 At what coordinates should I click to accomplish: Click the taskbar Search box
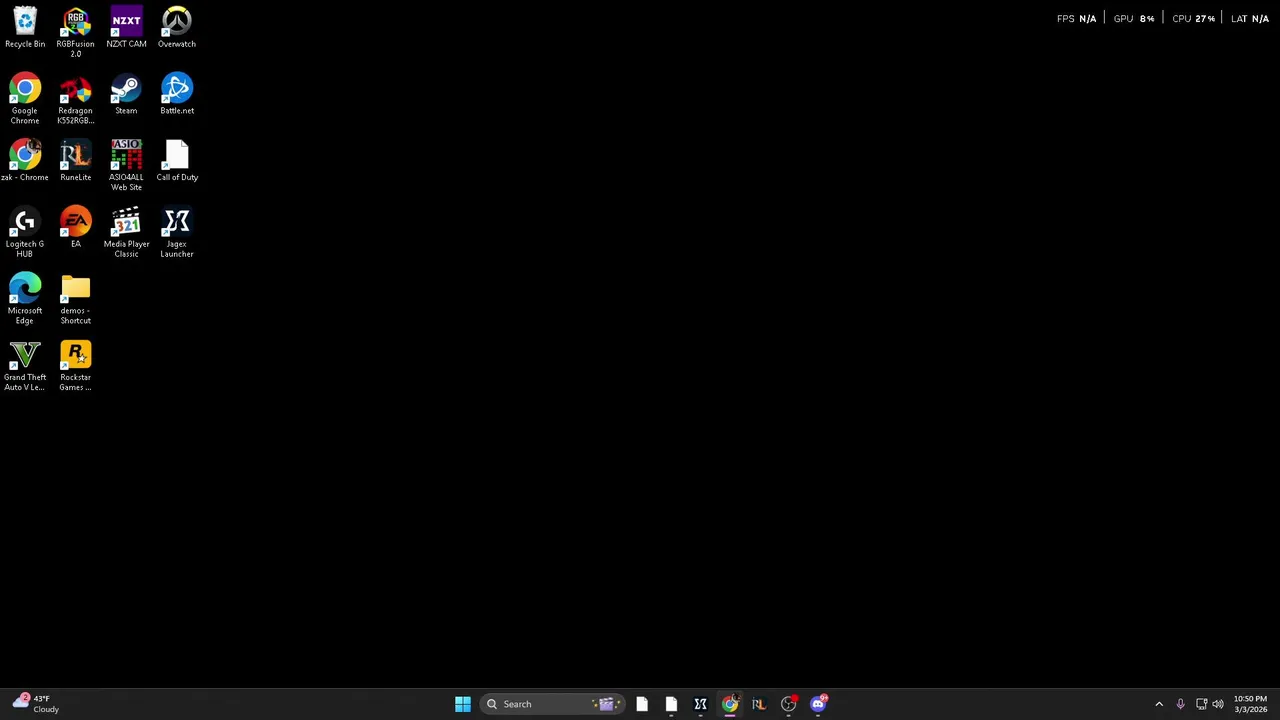click(553, 704)
